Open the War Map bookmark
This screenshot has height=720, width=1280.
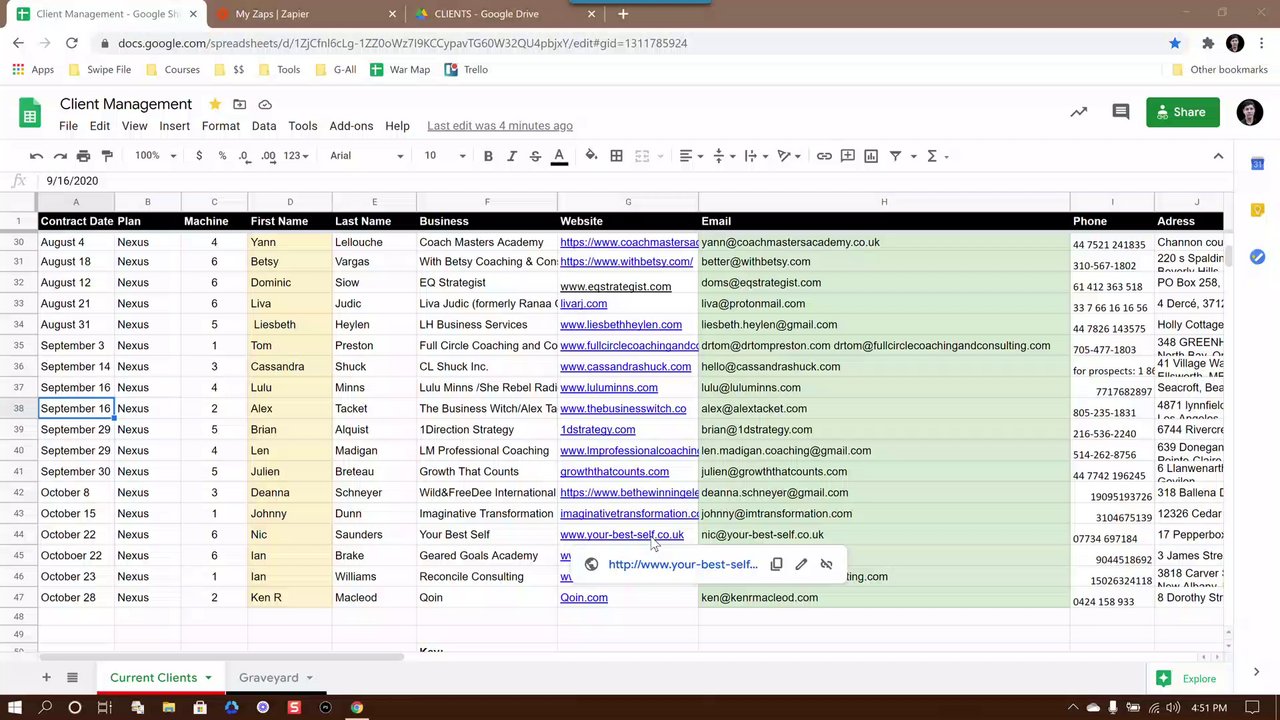pos(400,70)
